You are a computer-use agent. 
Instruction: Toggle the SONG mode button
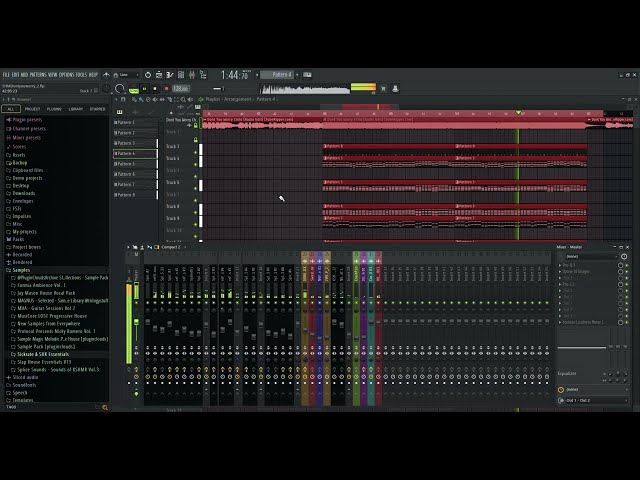click(x=133, y=91)
